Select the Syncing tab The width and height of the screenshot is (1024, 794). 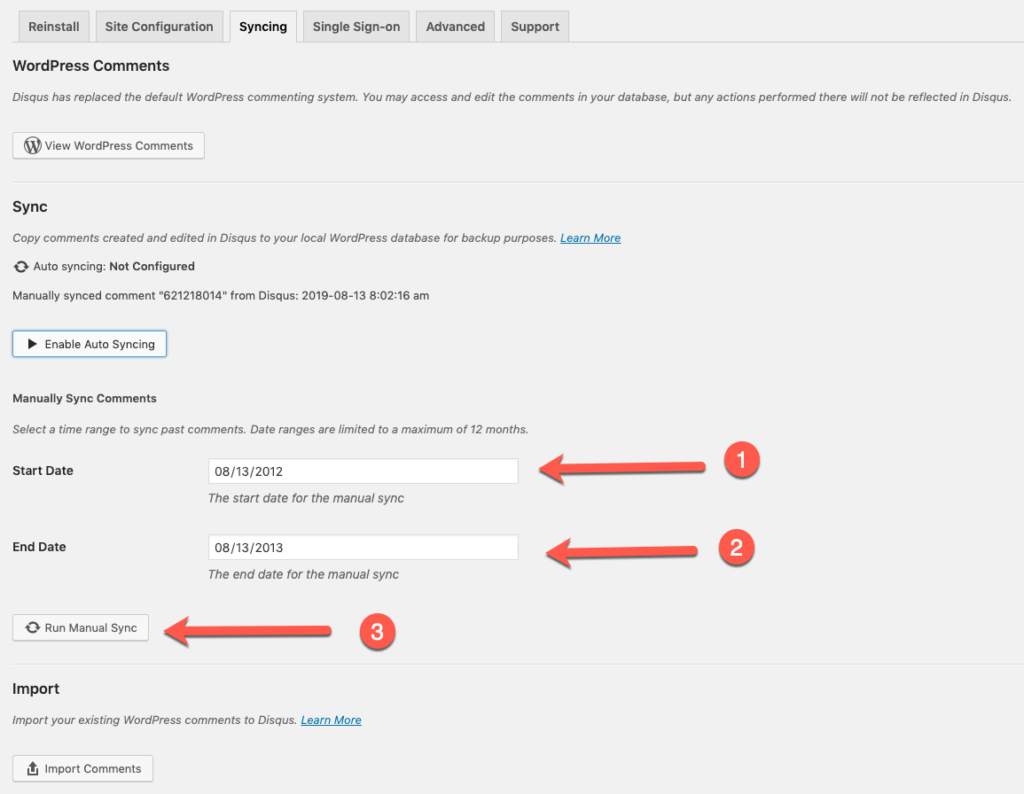[263, 27]
